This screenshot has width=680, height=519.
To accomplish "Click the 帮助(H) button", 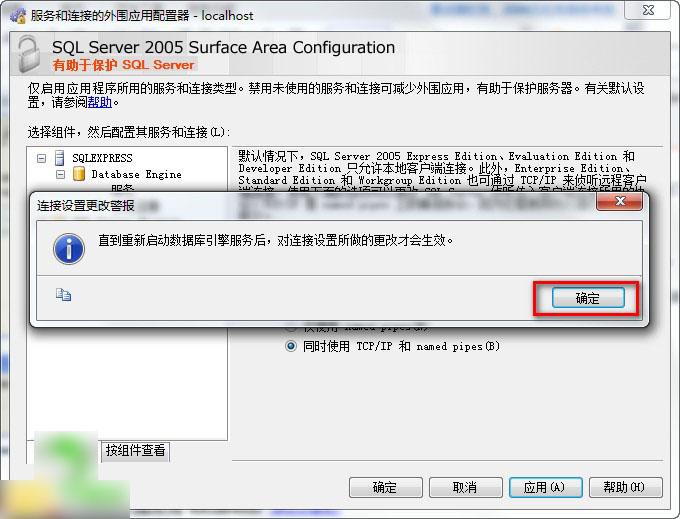I will pos(625,487).
